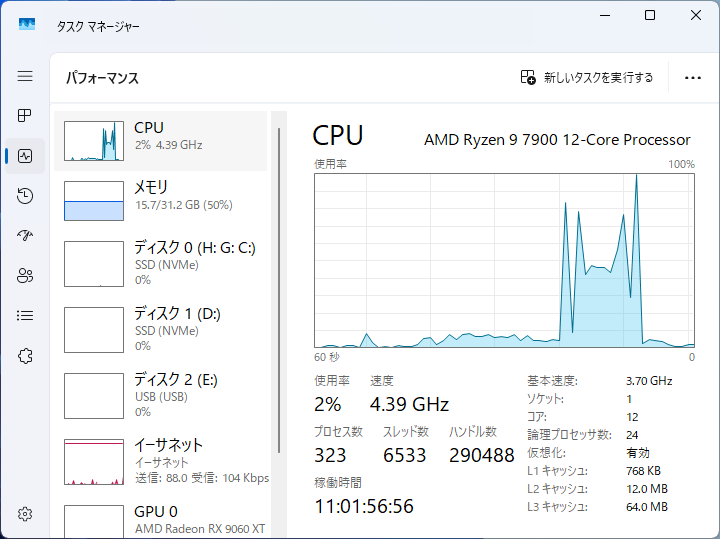Image resolution: width=720 pixels, height=539 pixels.
Task: Select the Performance page icon
Action: pos(25,156)
